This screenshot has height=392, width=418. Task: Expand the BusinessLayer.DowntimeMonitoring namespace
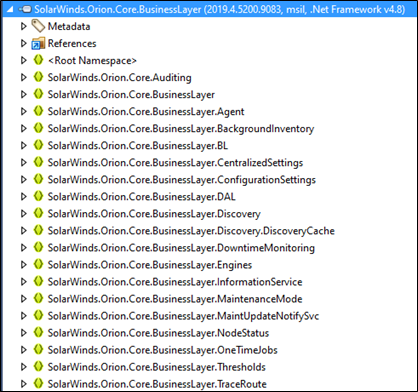click(23, 247)
